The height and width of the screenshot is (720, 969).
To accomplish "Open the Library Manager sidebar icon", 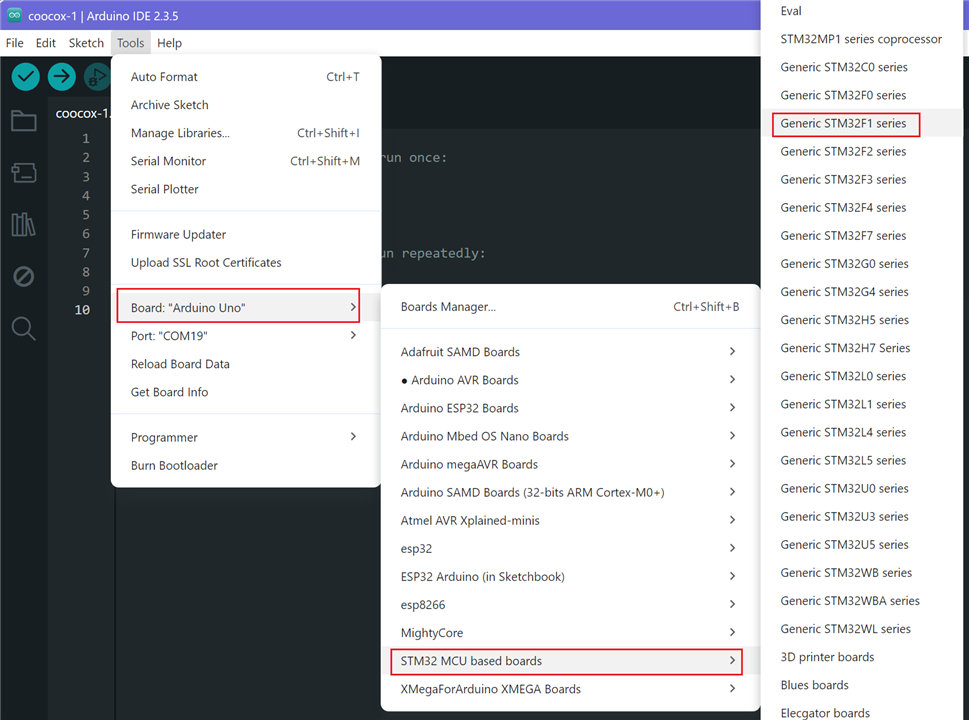I will point(23,224).
